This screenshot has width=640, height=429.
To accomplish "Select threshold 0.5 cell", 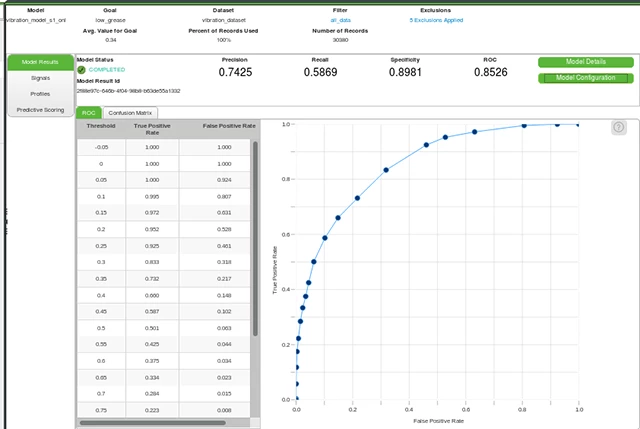I will click(x=101, y=328).
